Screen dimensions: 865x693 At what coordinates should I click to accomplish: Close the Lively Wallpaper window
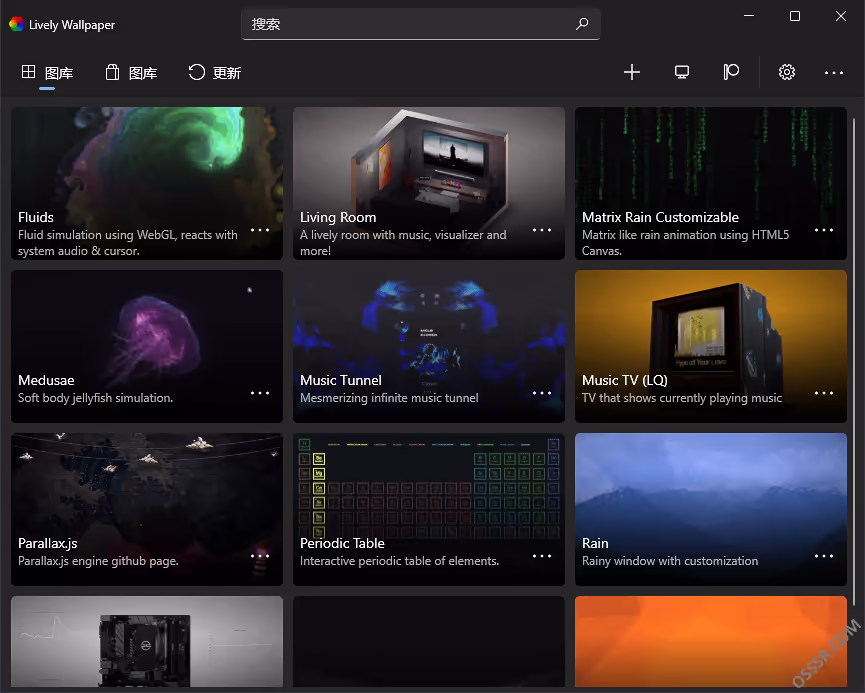click(x=841, y=16)
